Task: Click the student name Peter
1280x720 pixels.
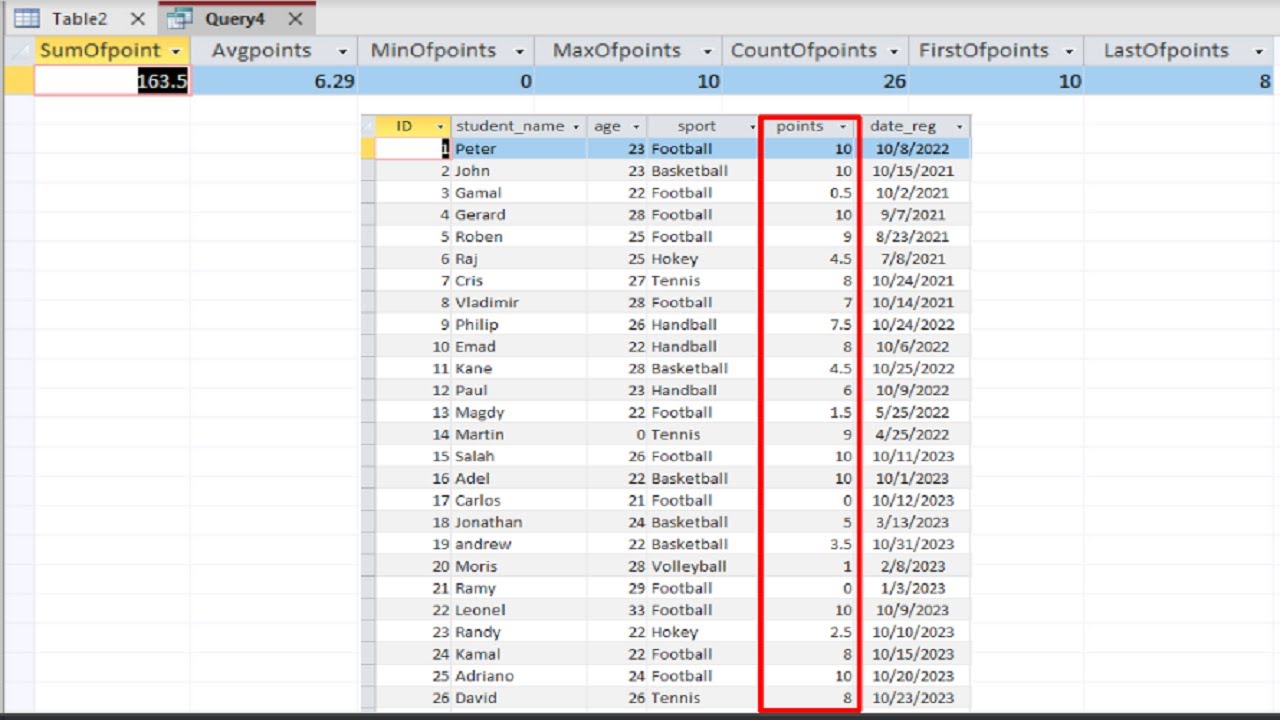Action: coord(475,149)
